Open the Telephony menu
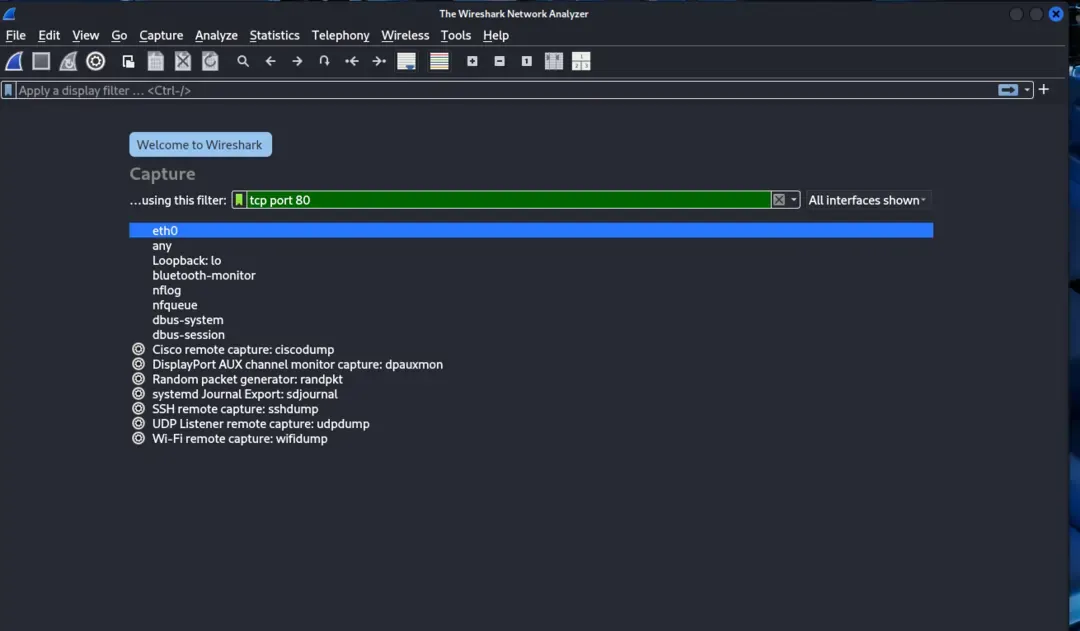The image size is (1080, 631). click(340, 35)
